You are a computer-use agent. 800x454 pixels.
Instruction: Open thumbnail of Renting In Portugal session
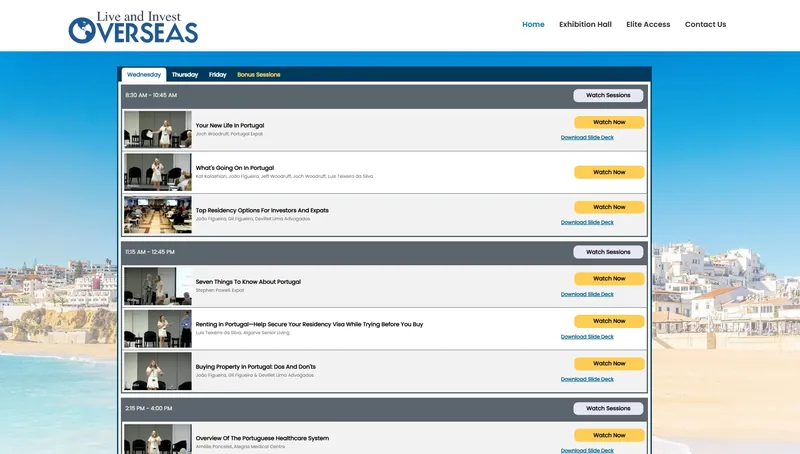click(x=158, y=329)
